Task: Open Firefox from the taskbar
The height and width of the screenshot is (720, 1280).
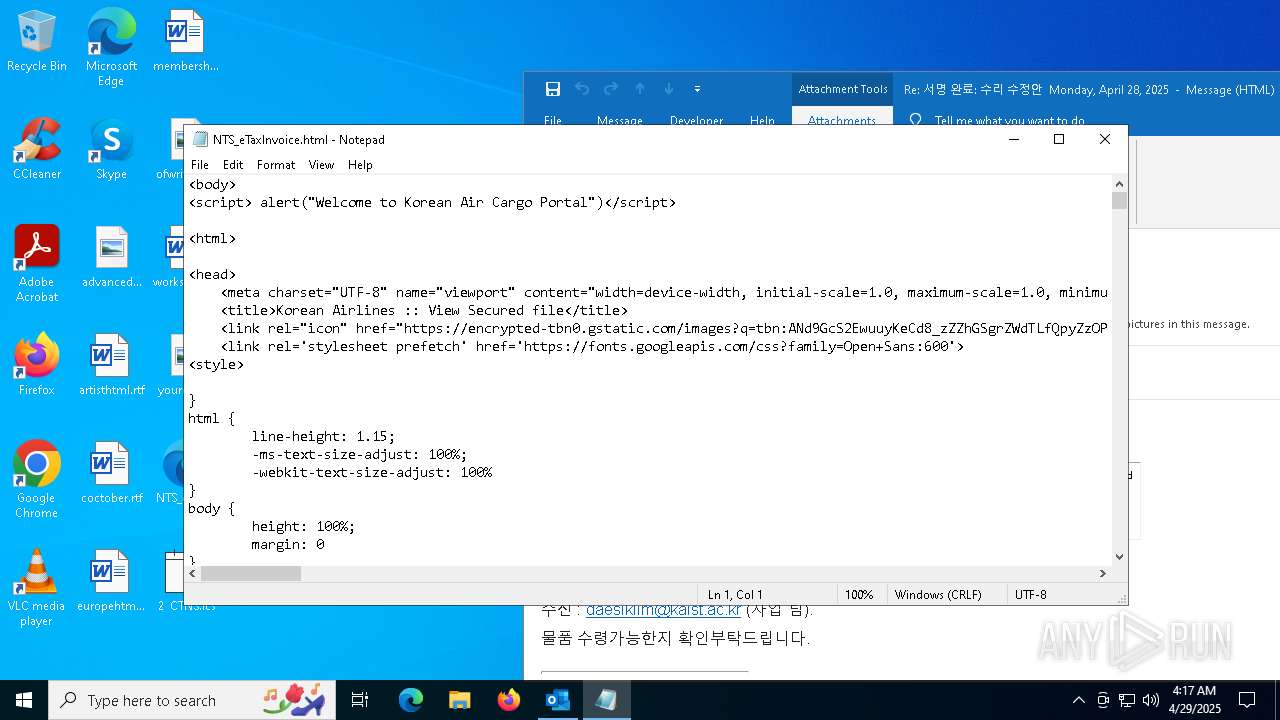Action: tap(509, 700)
